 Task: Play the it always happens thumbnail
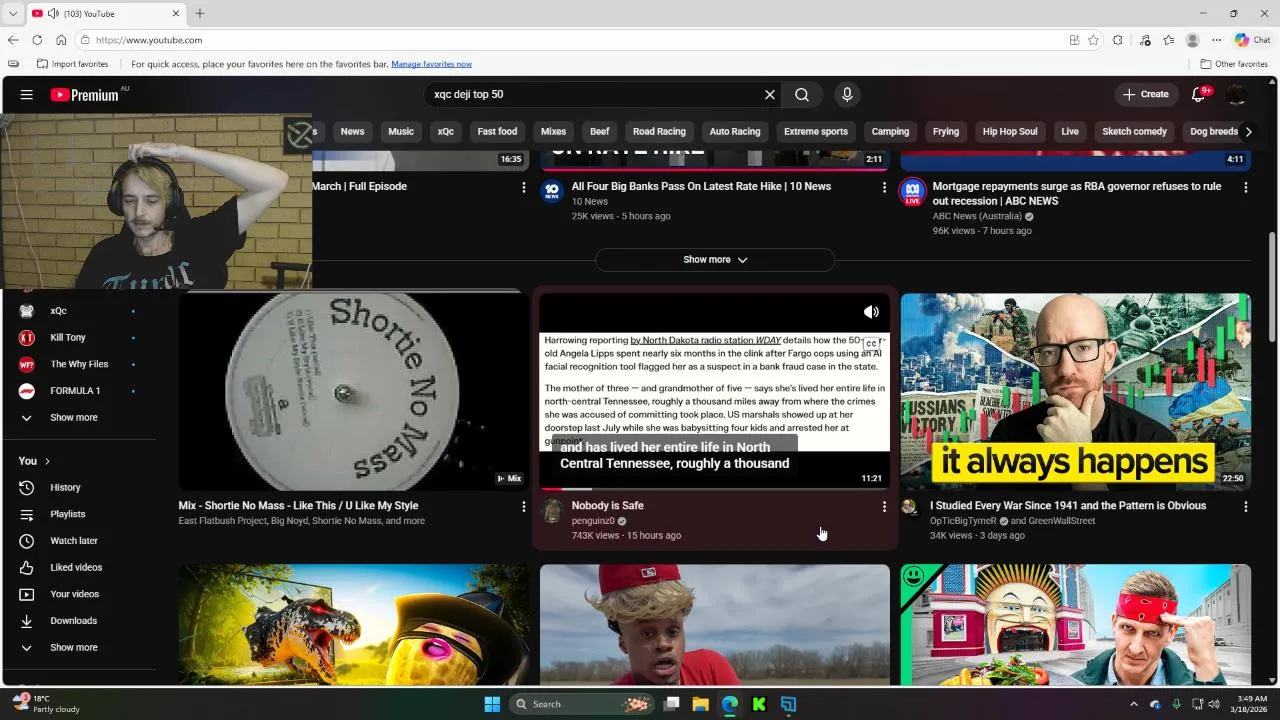[1075, 392]
